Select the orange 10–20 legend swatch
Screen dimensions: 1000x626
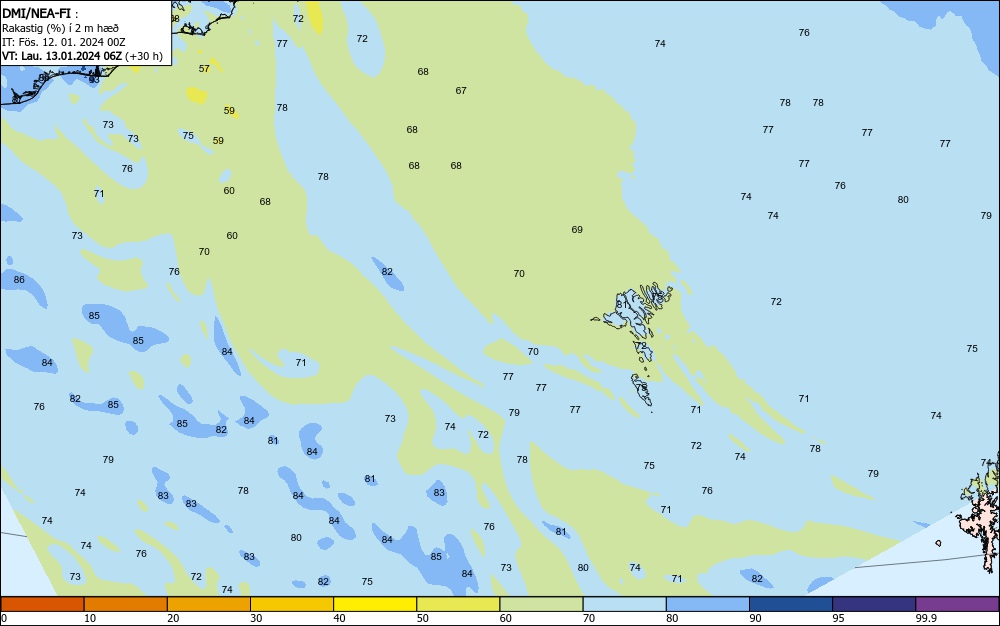pos(126,604)
